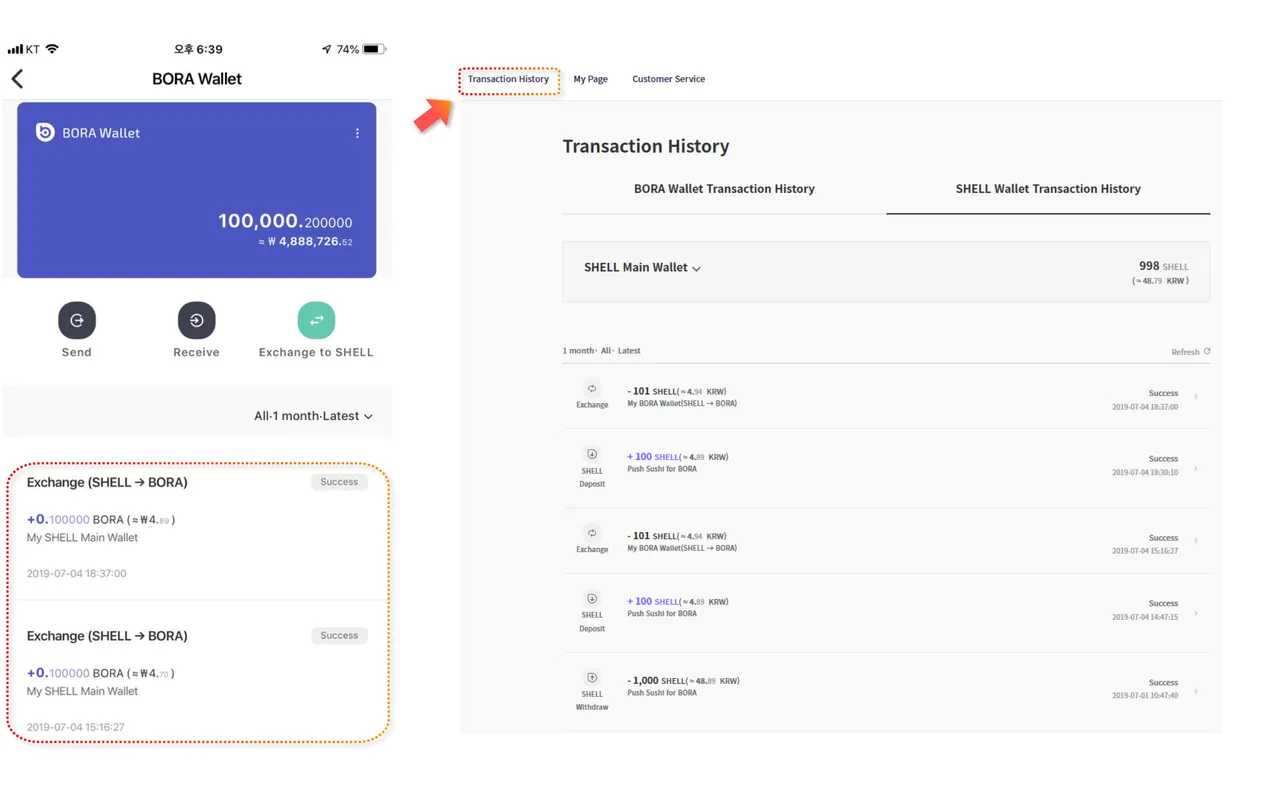This screenshot has width=1280, height=788.
Task: Click the ≈ 48.79 KRW value under 998 SHELL
Action: (1160, 281)
